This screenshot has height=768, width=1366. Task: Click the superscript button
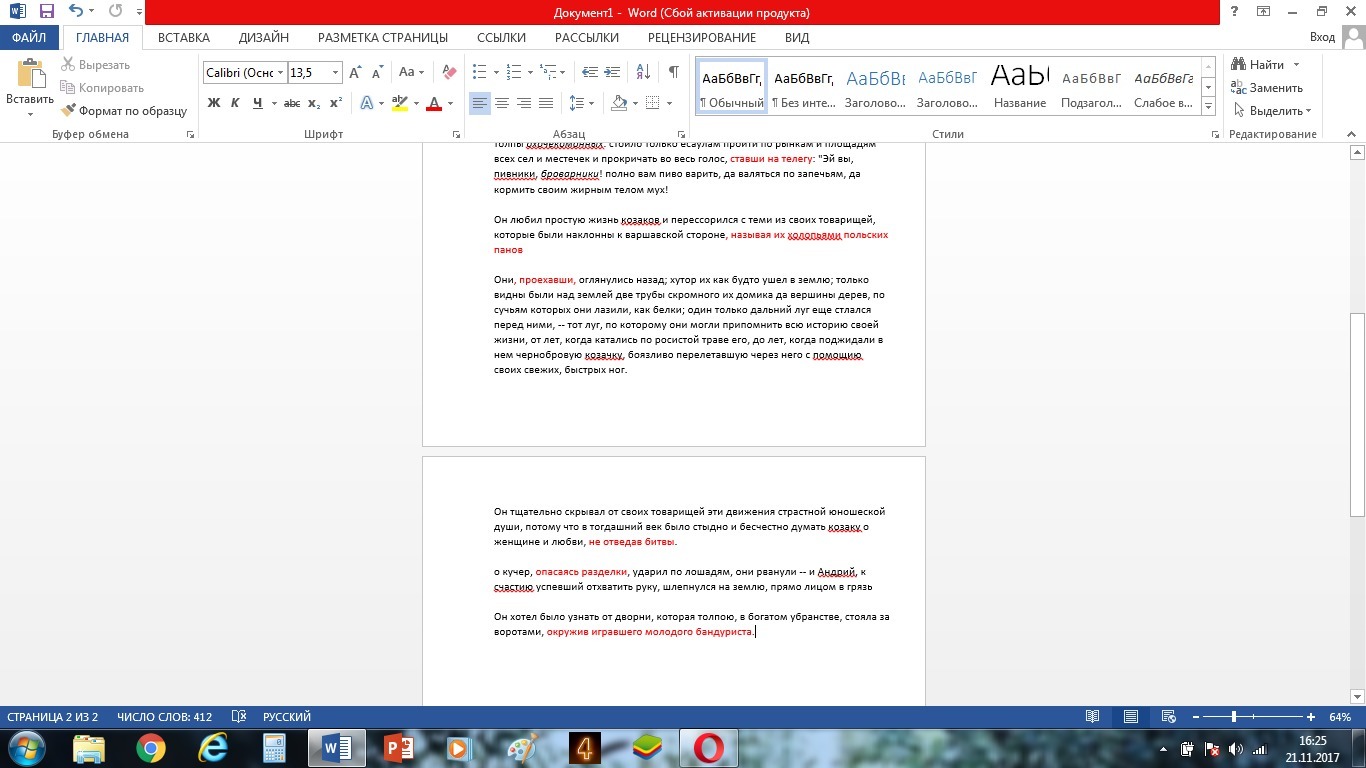coord(336,103)
